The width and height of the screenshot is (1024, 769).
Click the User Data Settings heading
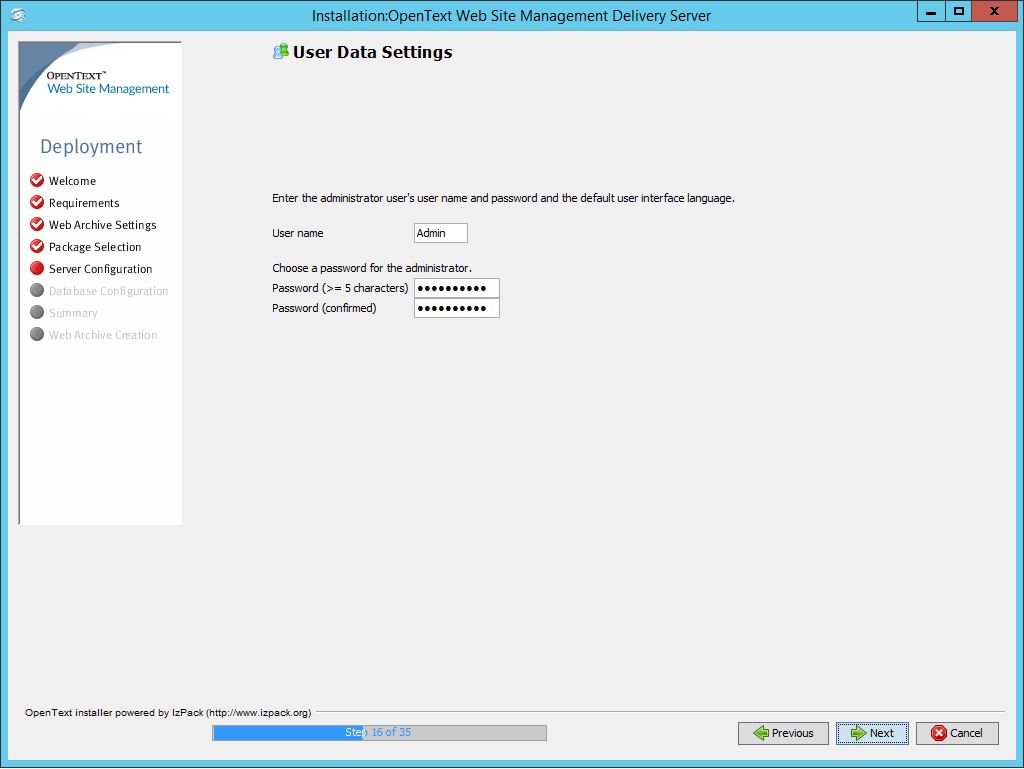[x=372, y=52]
